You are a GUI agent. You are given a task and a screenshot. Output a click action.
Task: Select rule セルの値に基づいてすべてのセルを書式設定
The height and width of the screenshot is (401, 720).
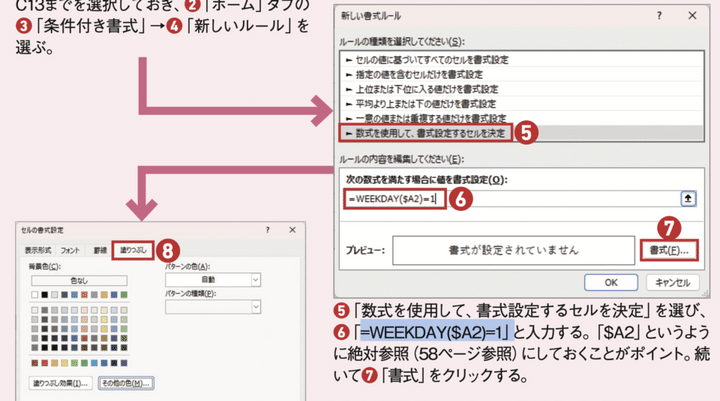coord(426,60)
